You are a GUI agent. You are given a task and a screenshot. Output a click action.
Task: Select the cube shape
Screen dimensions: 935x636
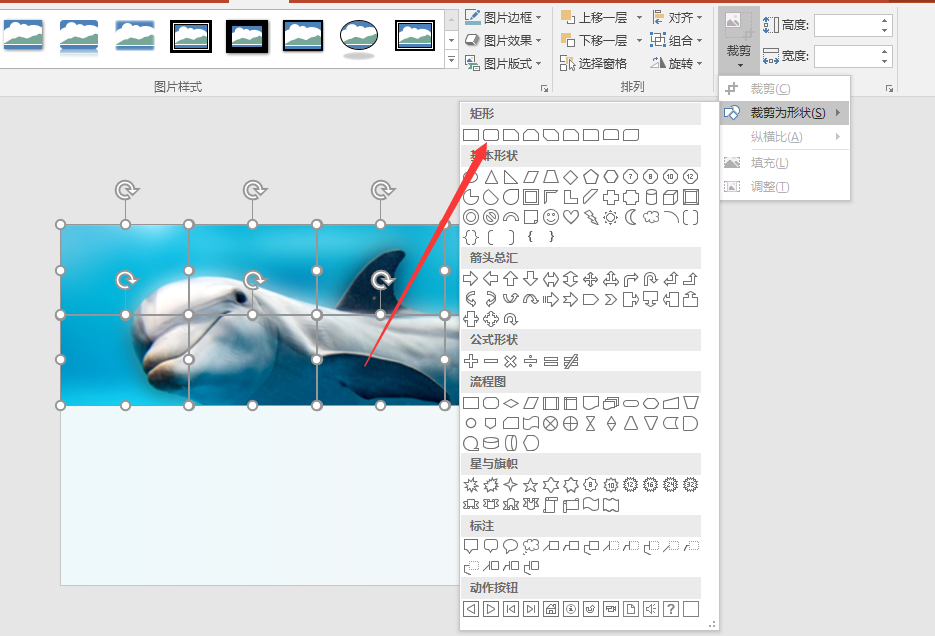671,197
